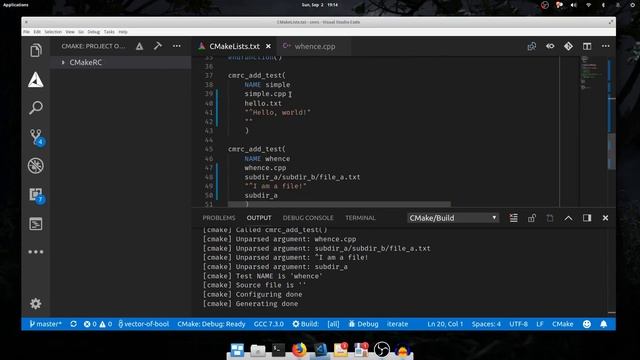Click Ln 20, Col 1 in status bar
Screen dimensions: 640x360
tap(445, 324)
